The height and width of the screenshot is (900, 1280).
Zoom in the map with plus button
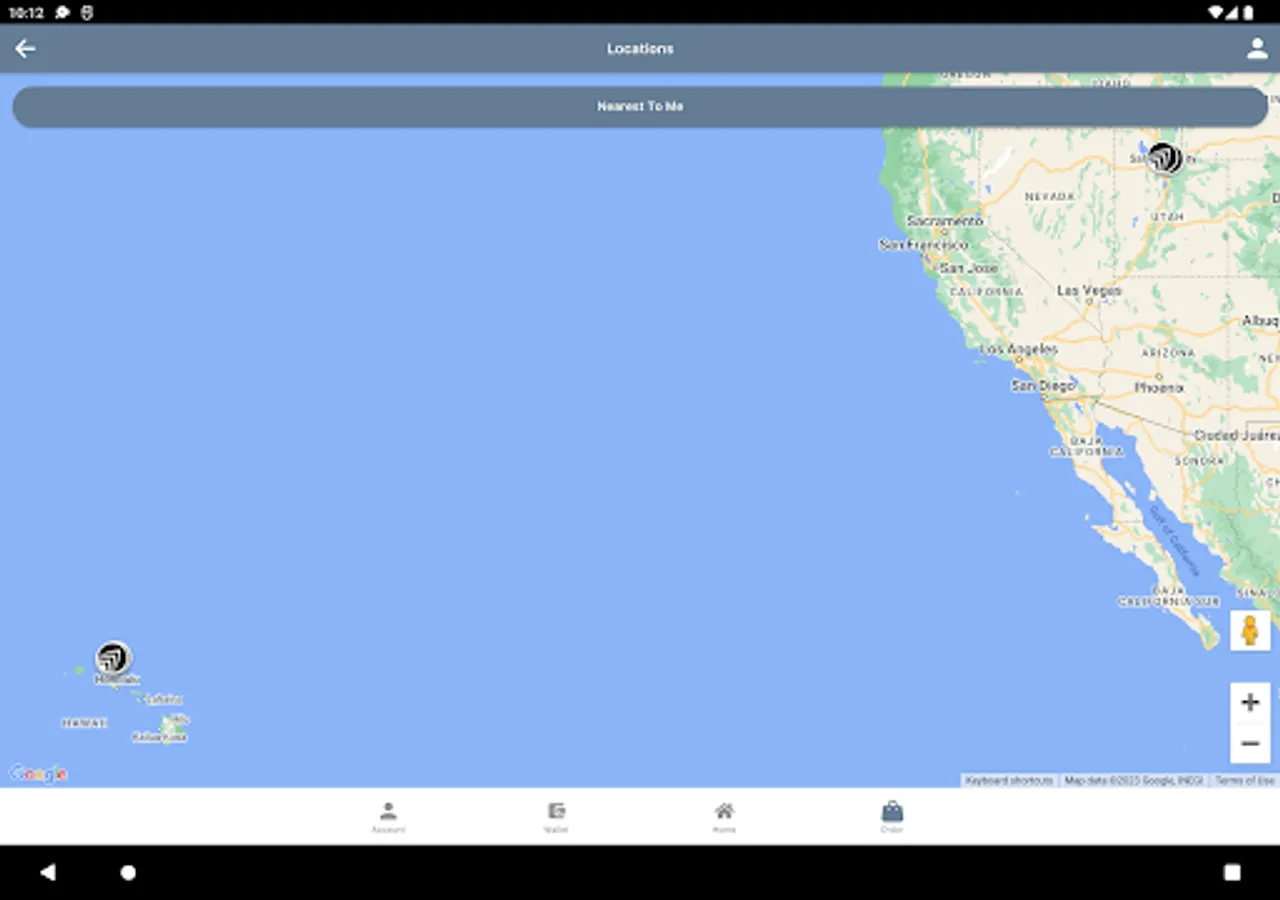pos(1250,703)
